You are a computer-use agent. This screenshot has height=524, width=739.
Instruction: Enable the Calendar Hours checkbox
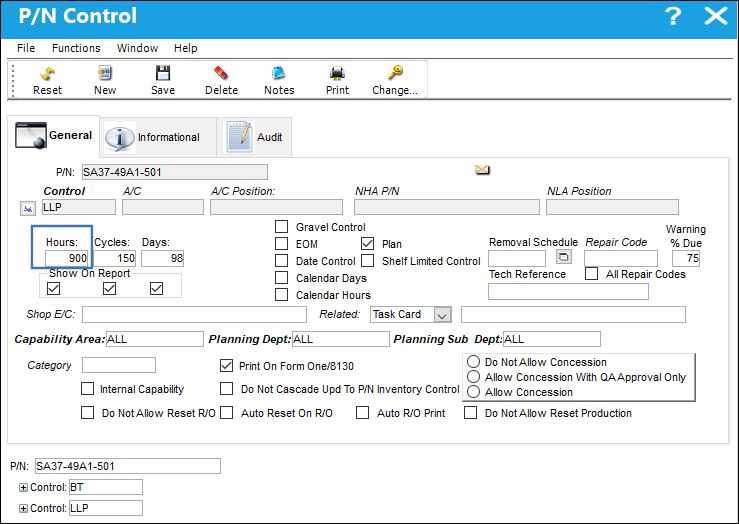click(281, 295)
